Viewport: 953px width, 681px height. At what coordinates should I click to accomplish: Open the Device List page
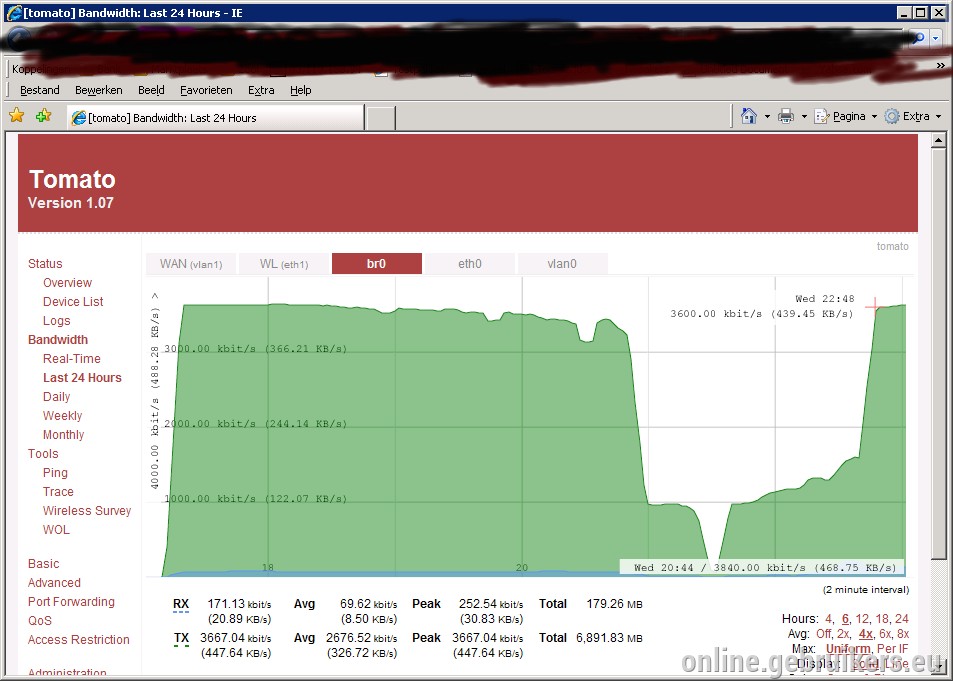(73, 302)
